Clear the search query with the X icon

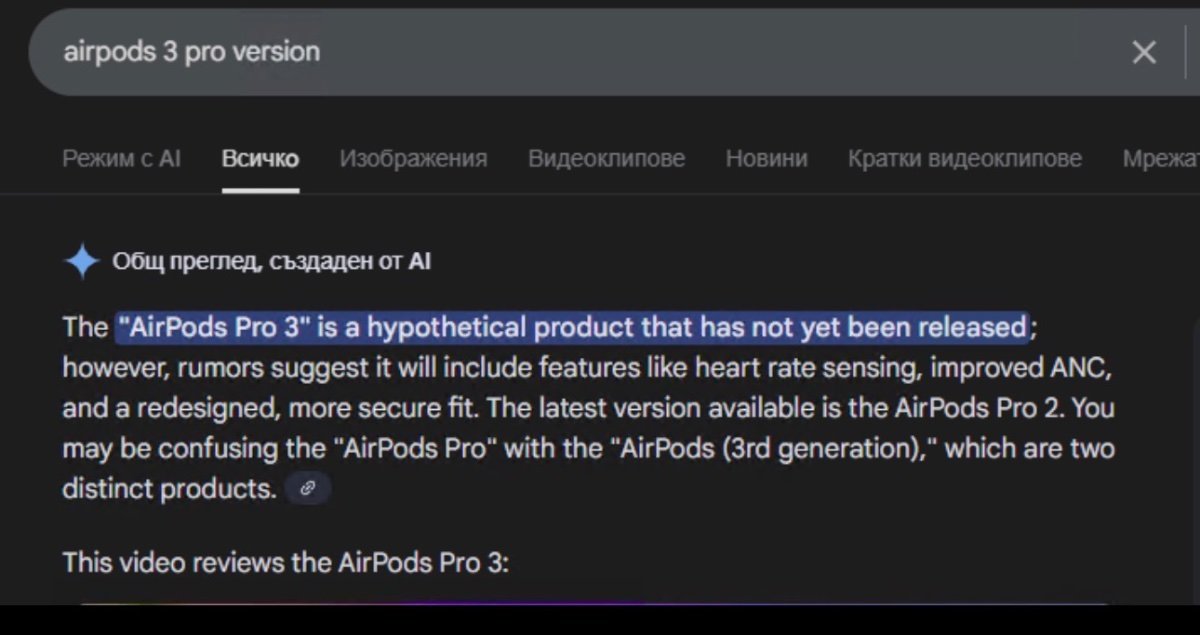(x=1144, y=52)
